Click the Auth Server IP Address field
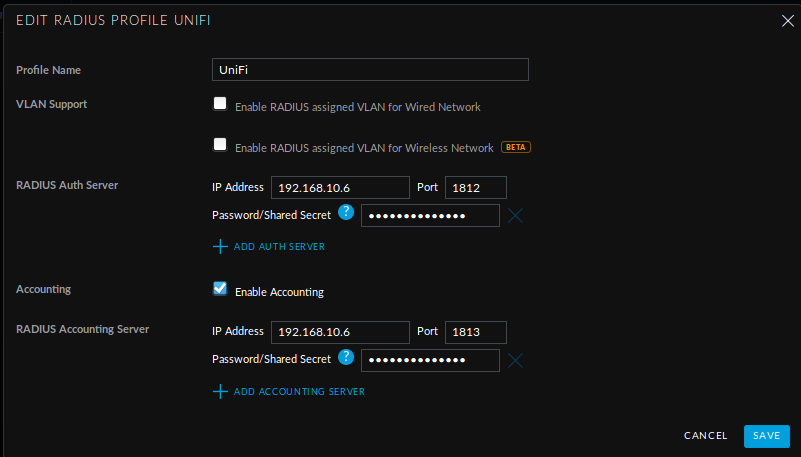 click(340, 187)
